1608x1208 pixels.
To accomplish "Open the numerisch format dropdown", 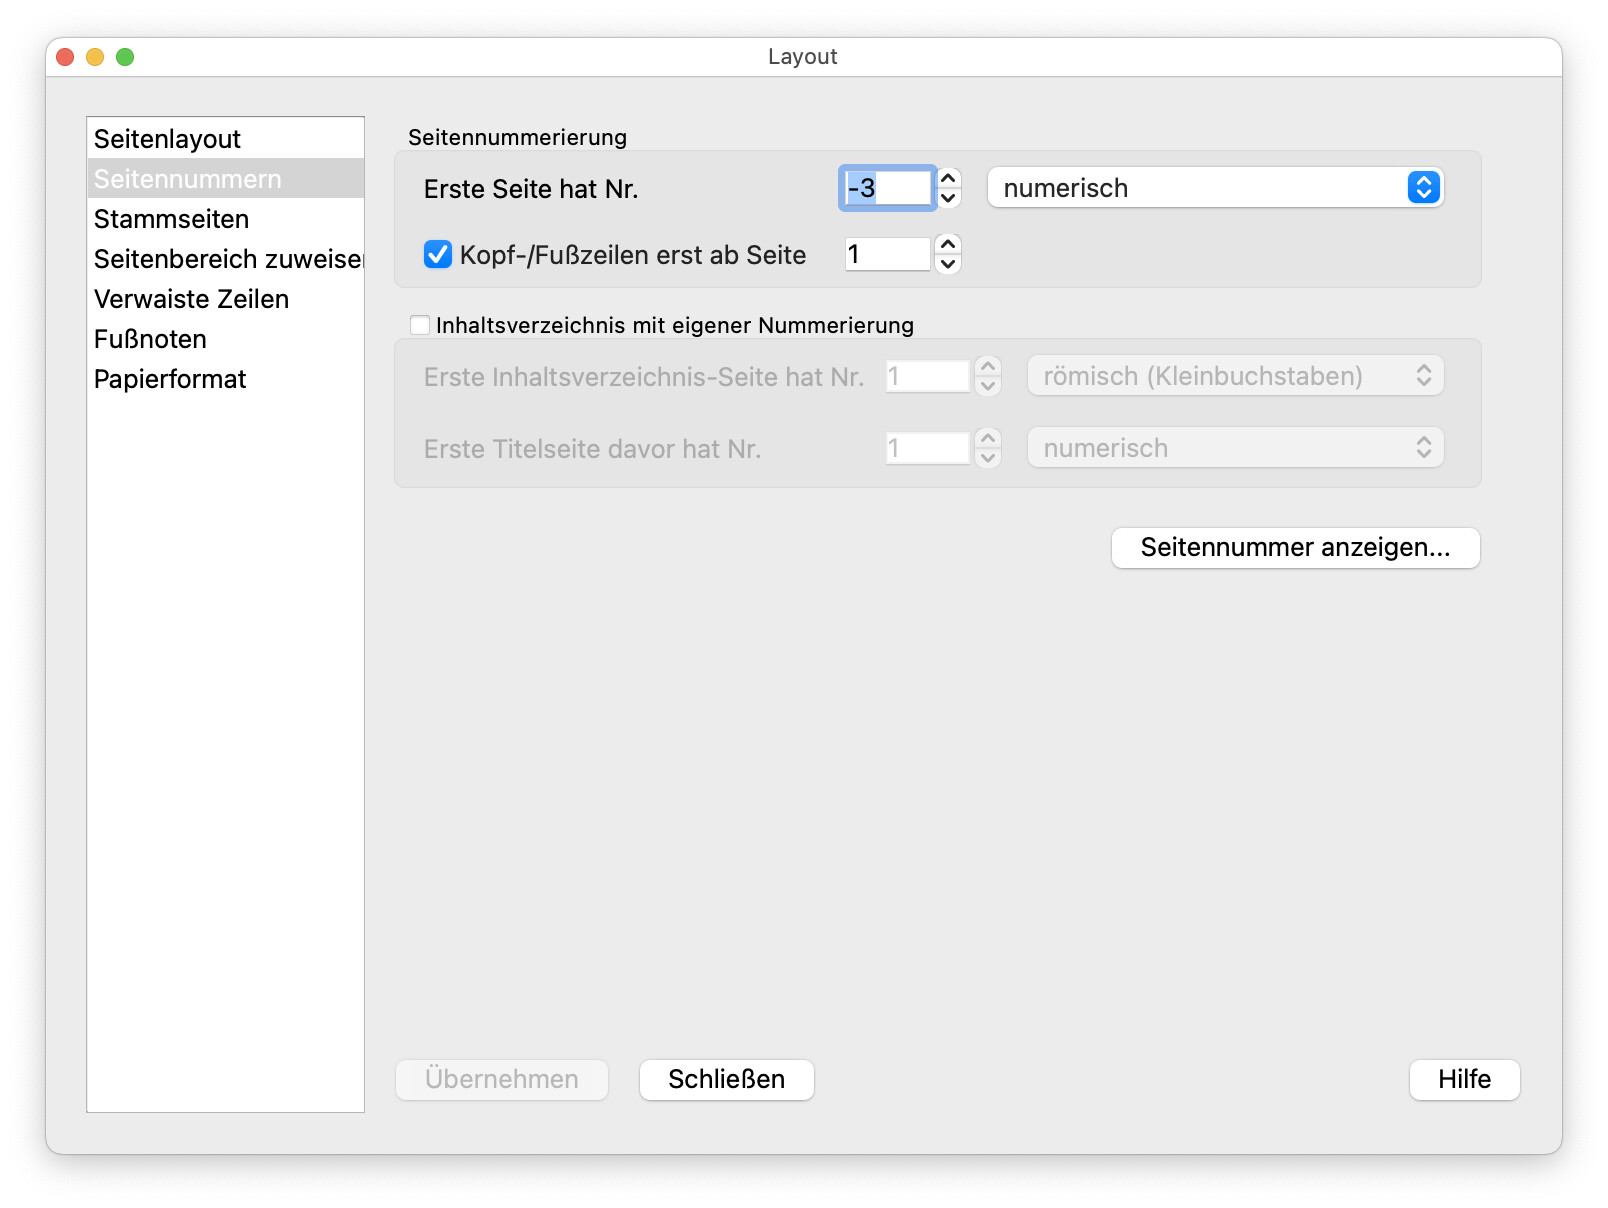I will 1214,188.
